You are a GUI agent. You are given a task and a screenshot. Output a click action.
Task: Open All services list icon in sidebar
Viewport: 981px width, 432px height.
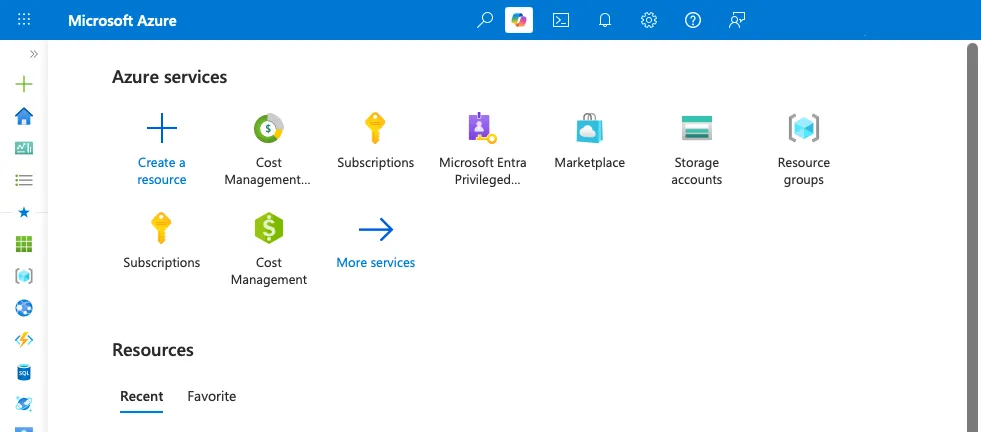click(x=24, y=180)
